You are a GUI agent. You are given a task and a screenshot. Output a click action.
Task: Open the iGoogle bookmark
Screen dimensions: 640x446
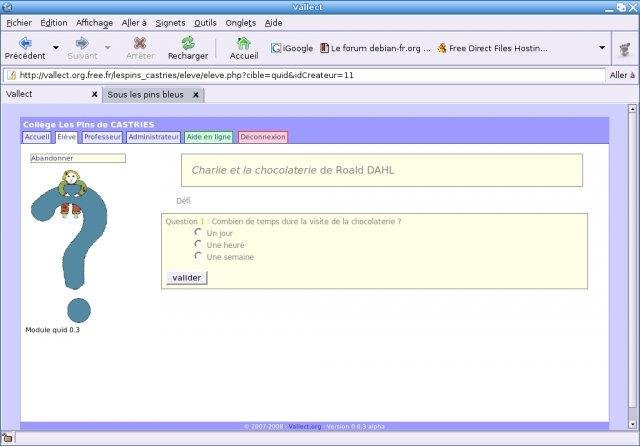point(292,48)
